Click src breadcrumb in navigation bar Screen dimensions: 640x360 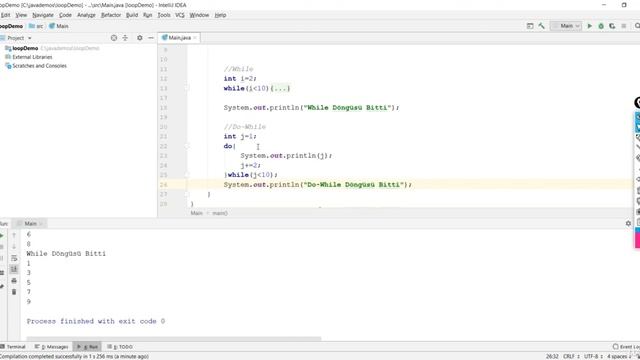[36, 26]
